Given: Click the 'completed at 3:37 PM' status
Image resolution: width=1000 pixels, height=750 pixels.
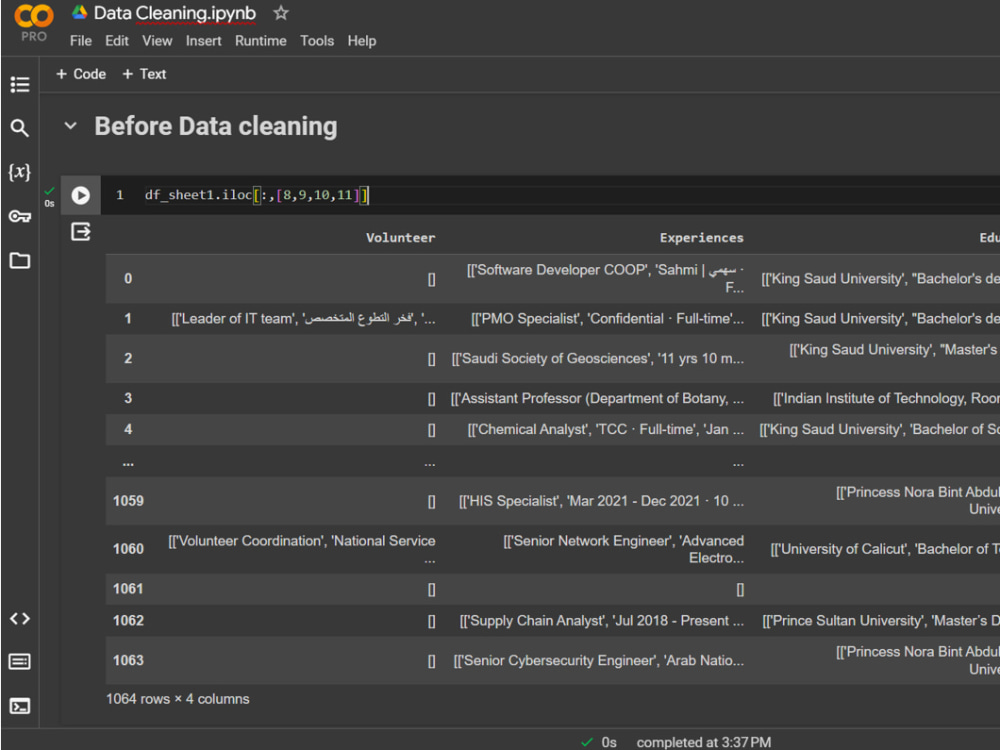Looking at the screenshot, I should [x=703, y=742].
